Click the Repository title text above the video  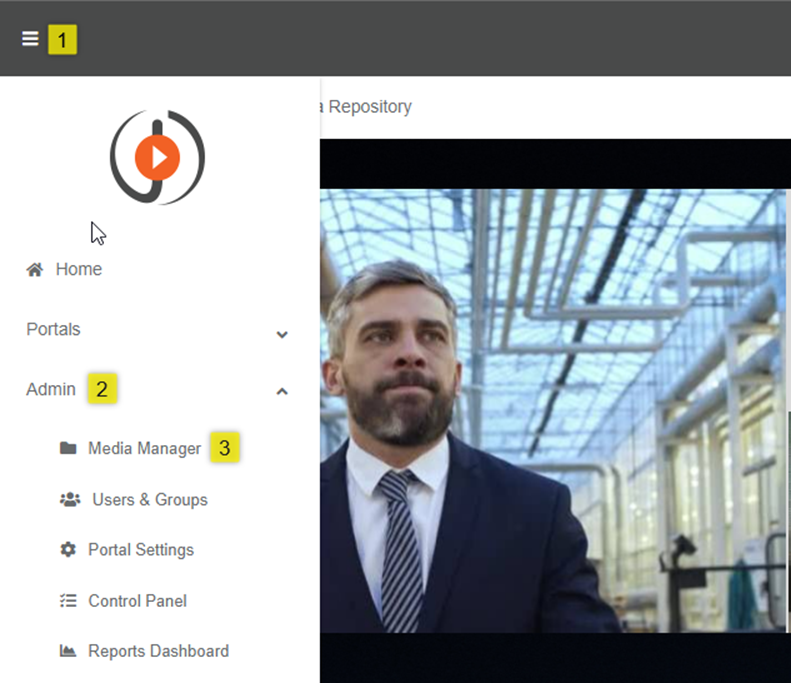[x=369, y=106]
